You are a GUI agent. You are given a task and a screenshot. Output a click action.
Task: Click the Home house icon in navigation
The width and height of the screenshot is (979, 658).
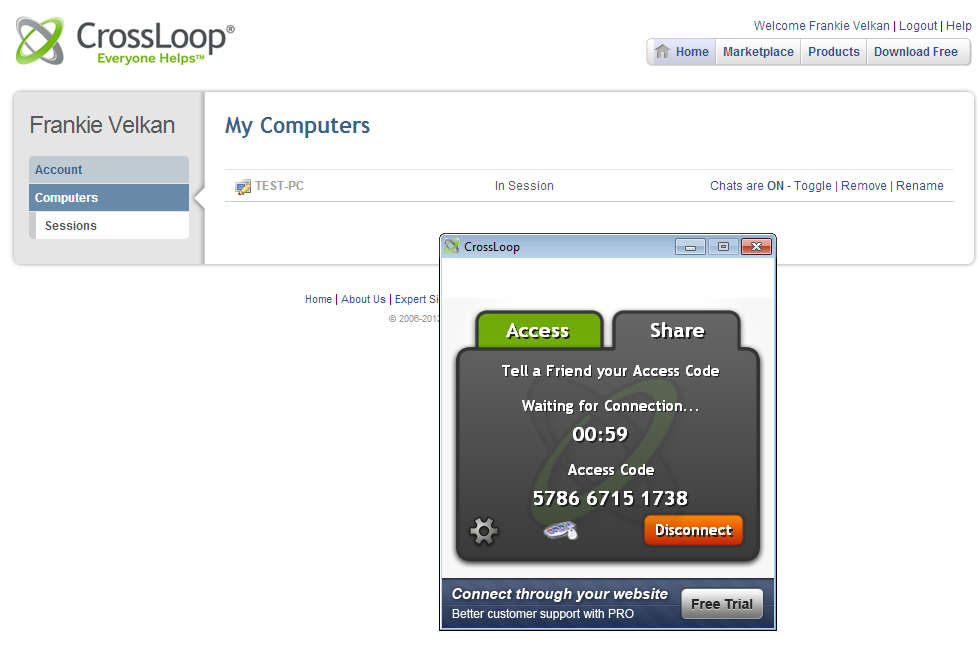pyautogui.click(x=662, y=51)
